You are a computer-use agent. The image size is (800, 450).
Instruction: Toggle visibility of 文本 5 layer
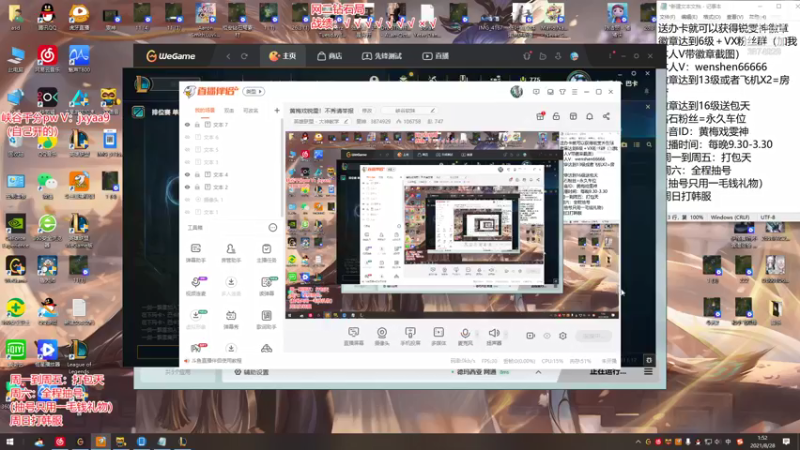click(x=187, y=149)
